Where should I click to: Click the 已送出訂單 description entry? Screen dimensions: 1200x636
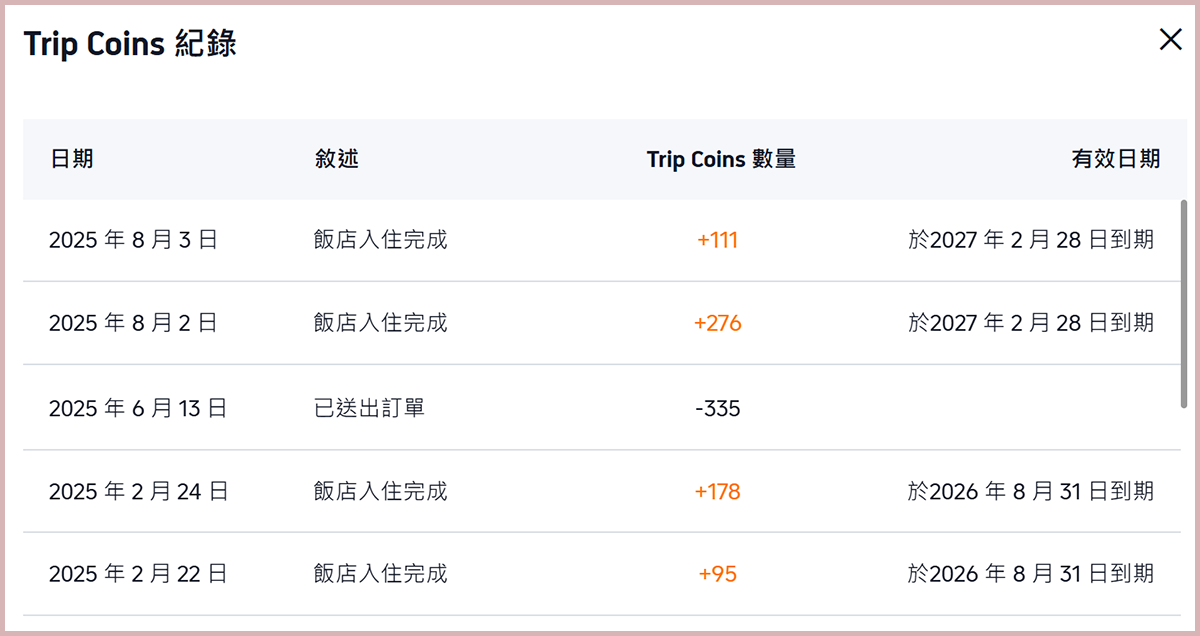(x=369, y=408)
